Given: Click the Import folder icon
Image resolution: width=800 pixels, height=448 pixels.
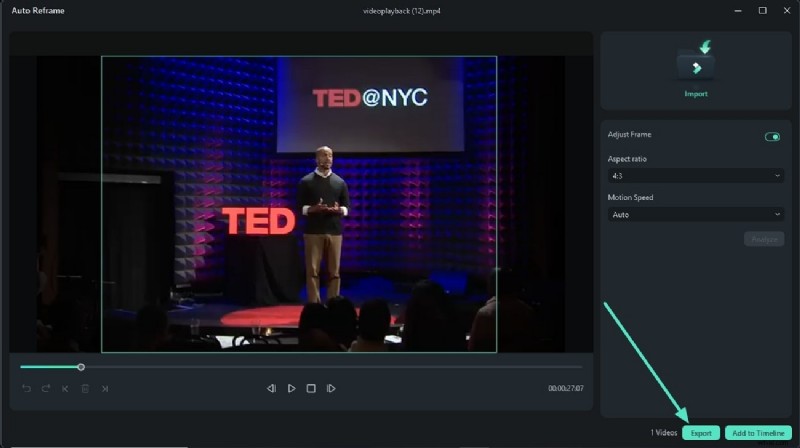Looking at the screenshot, I should [x=695, y=64].
